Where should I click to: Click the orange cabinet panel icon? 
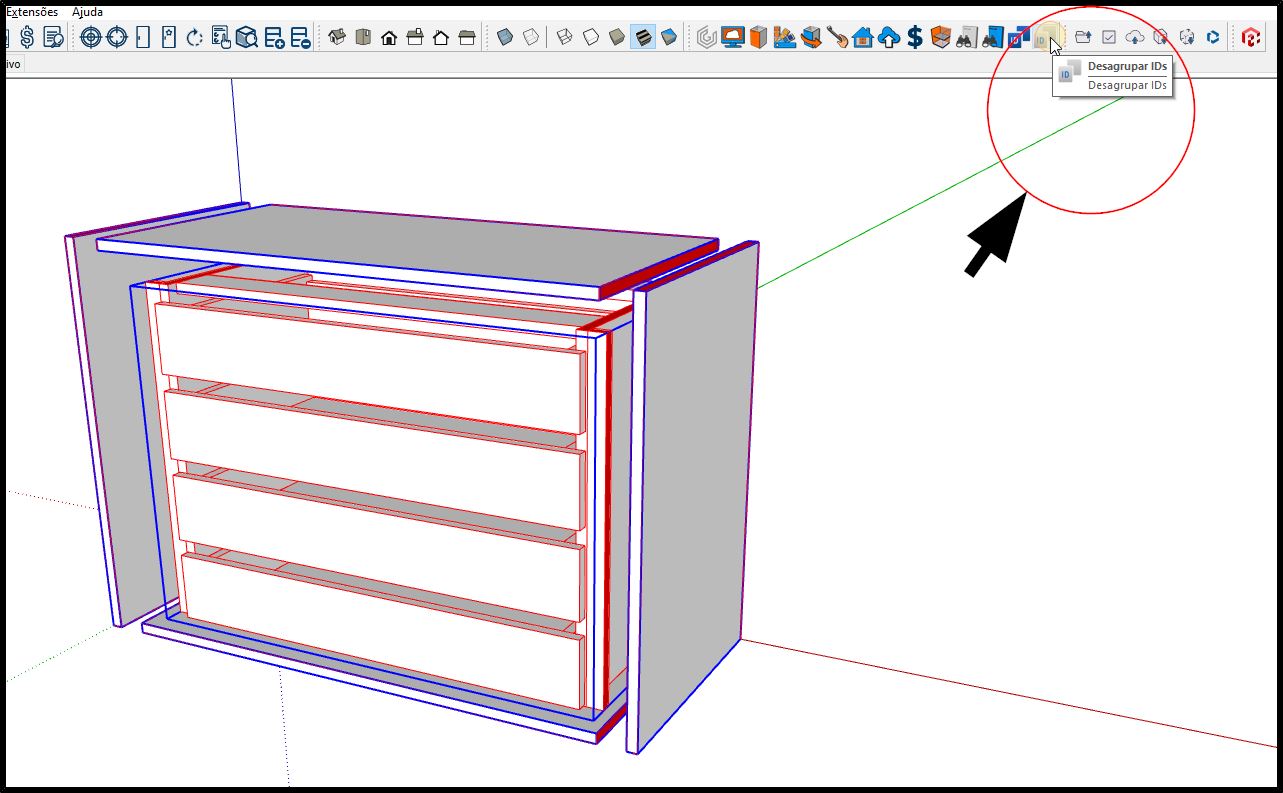[x=759, y=38]
